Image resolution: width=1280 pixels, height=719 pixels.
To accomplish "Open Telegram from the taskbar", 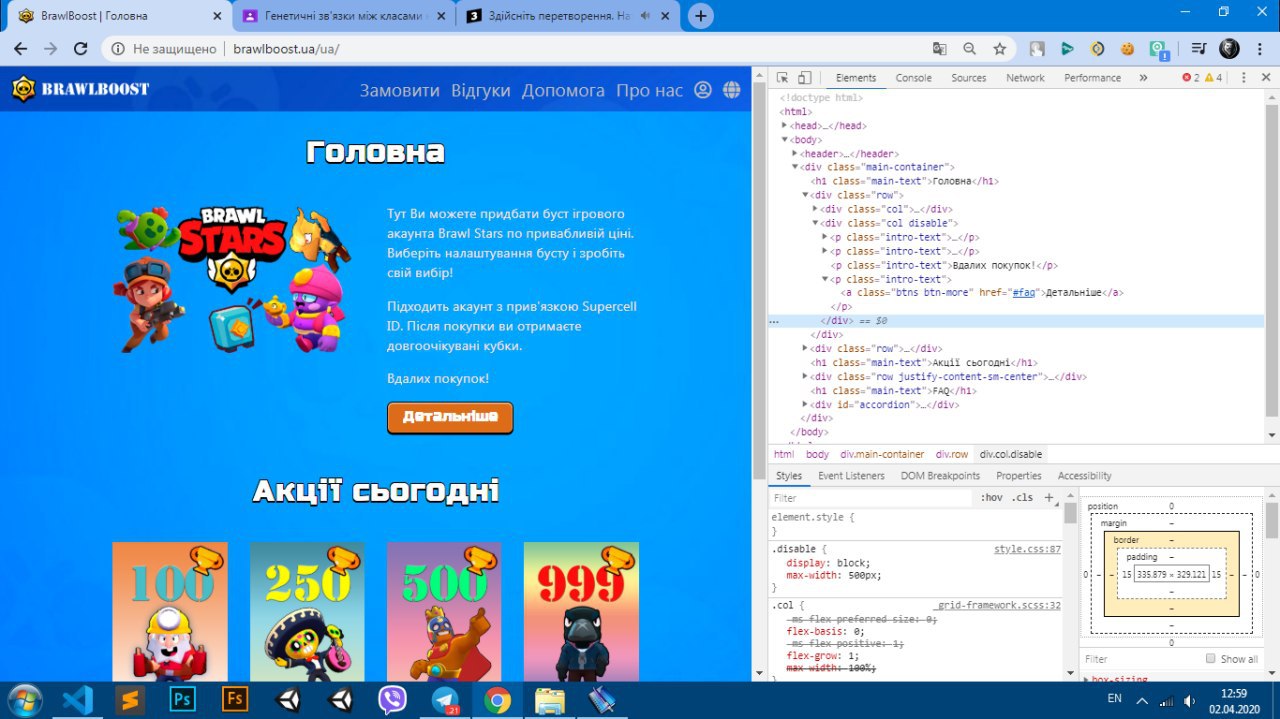I will pyautogui.click(x=445, y=699).
